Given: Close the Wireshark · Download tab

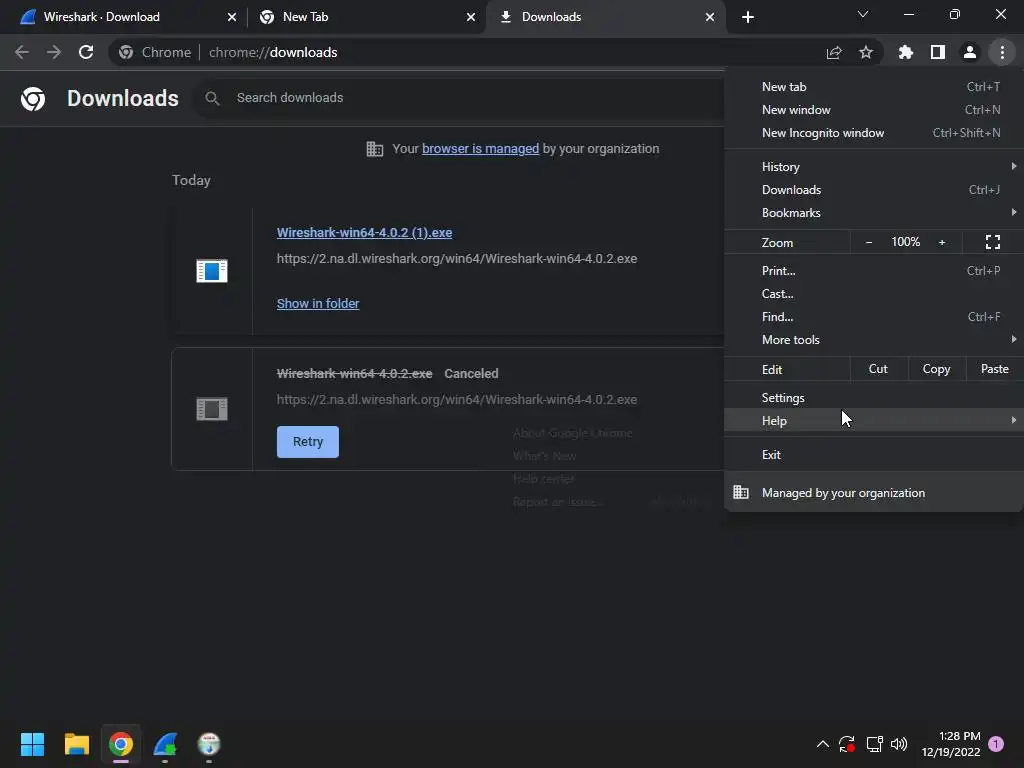Looking at the screenshot, I should 232,17.
